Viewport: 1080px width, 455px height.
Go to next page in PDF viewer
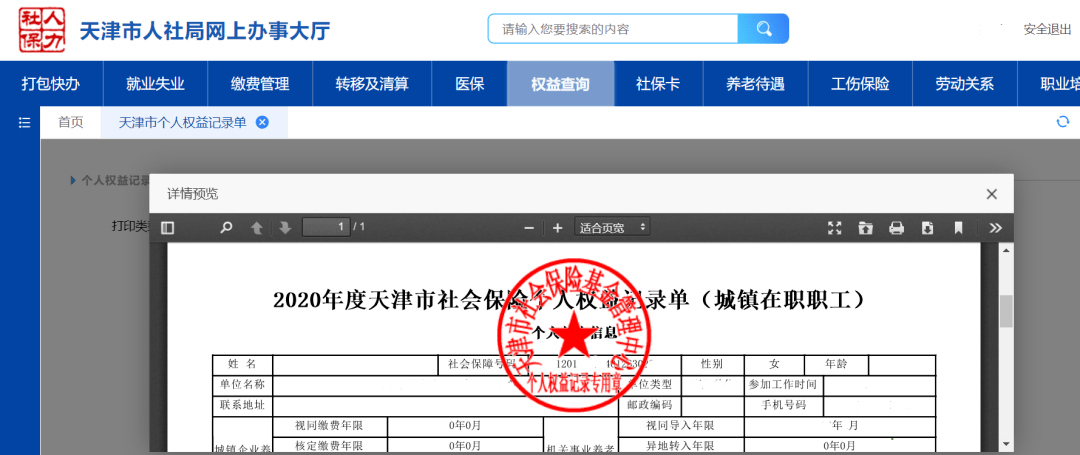[x=285, y=228]
